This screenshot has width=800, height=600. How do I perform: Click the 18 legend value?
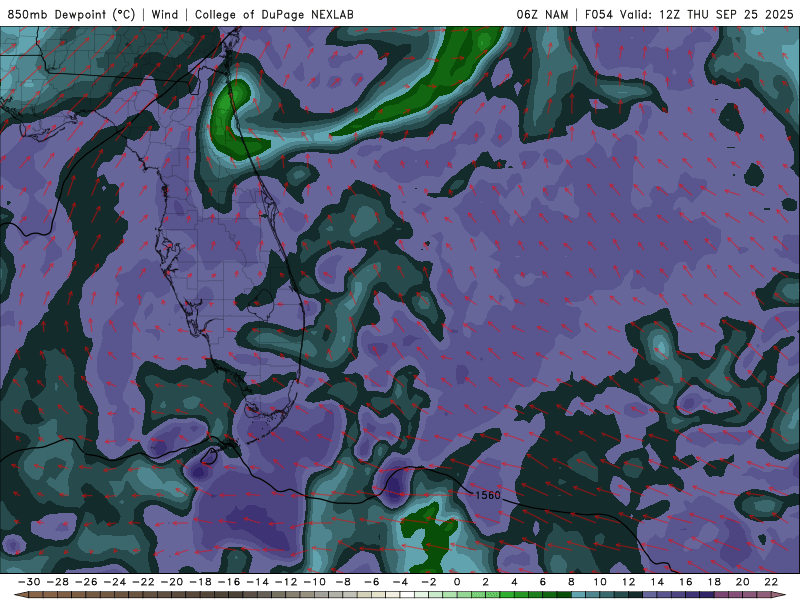pos(714,582)
